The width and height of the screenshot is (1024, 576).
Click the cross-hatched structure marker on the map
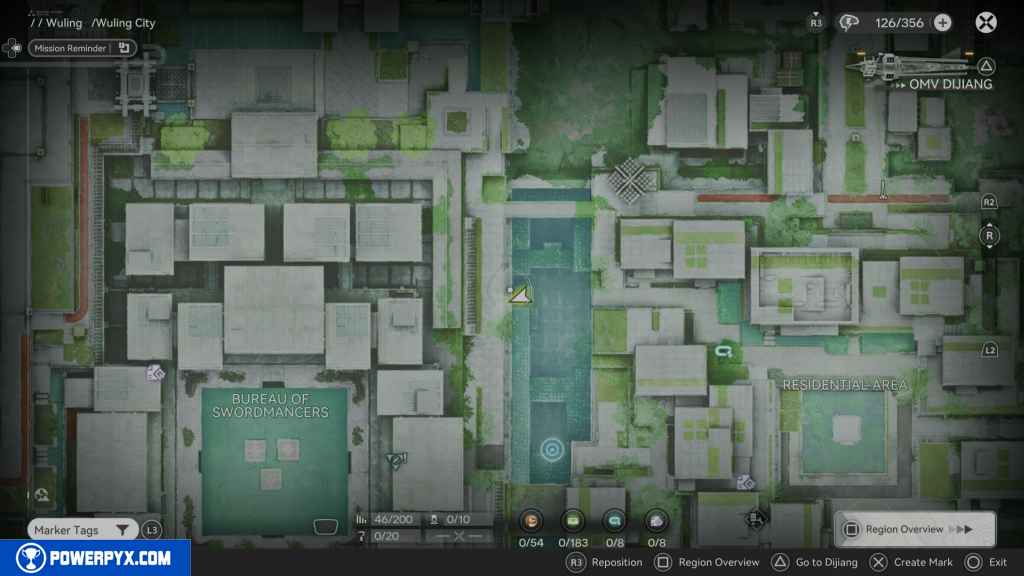pyautogui.click(x=631, y=178)
